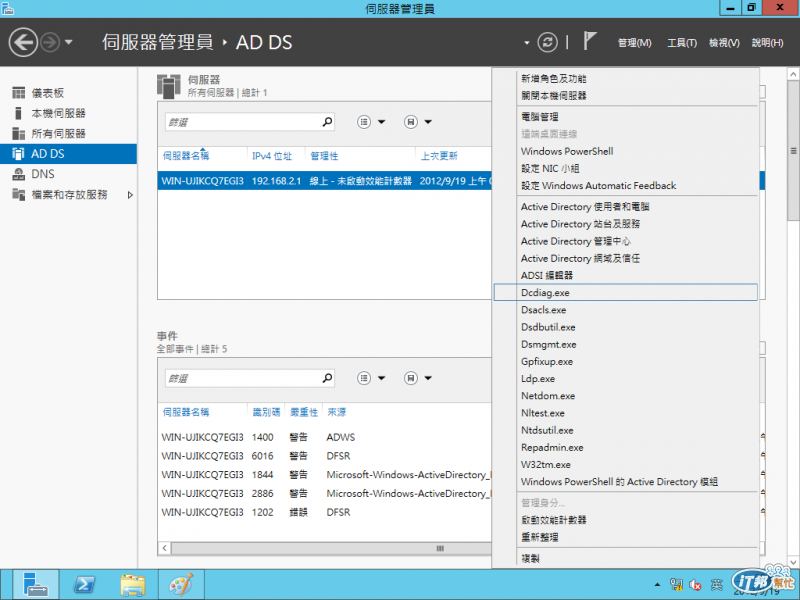
Task: Open Server Manager taskbar icon
Action: click(36, 585)
